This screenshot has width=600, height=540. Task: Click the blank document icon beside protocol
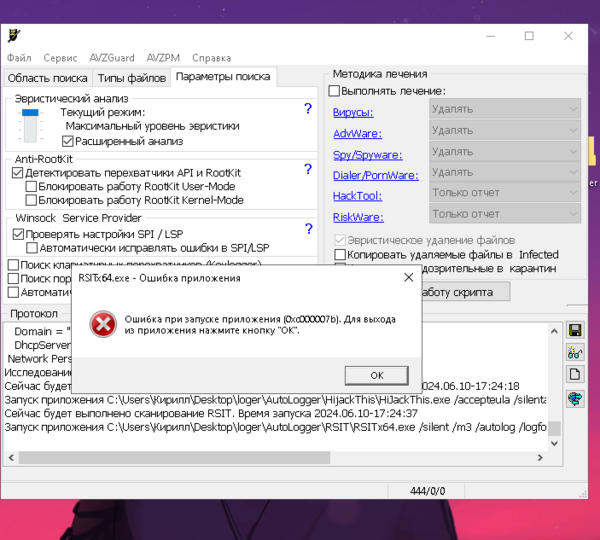pyautogui.click(x=575, y=374)
